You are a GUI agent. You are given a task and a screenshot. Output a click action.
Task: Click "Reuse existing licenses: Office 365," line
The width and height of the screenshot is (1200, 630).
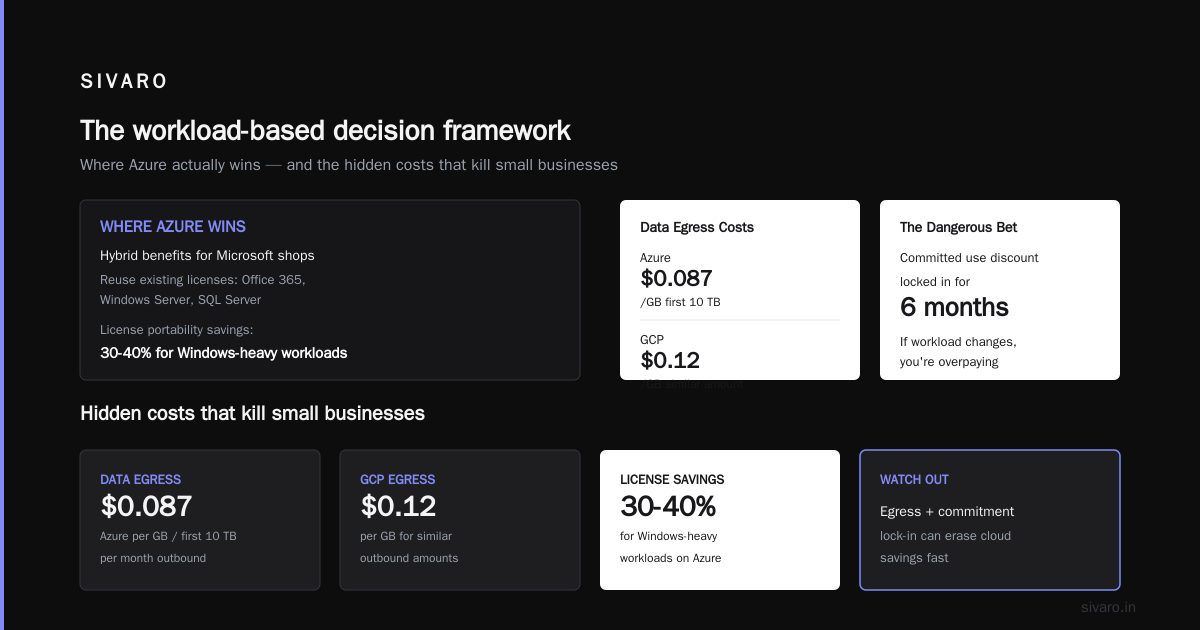coord(203,280)
